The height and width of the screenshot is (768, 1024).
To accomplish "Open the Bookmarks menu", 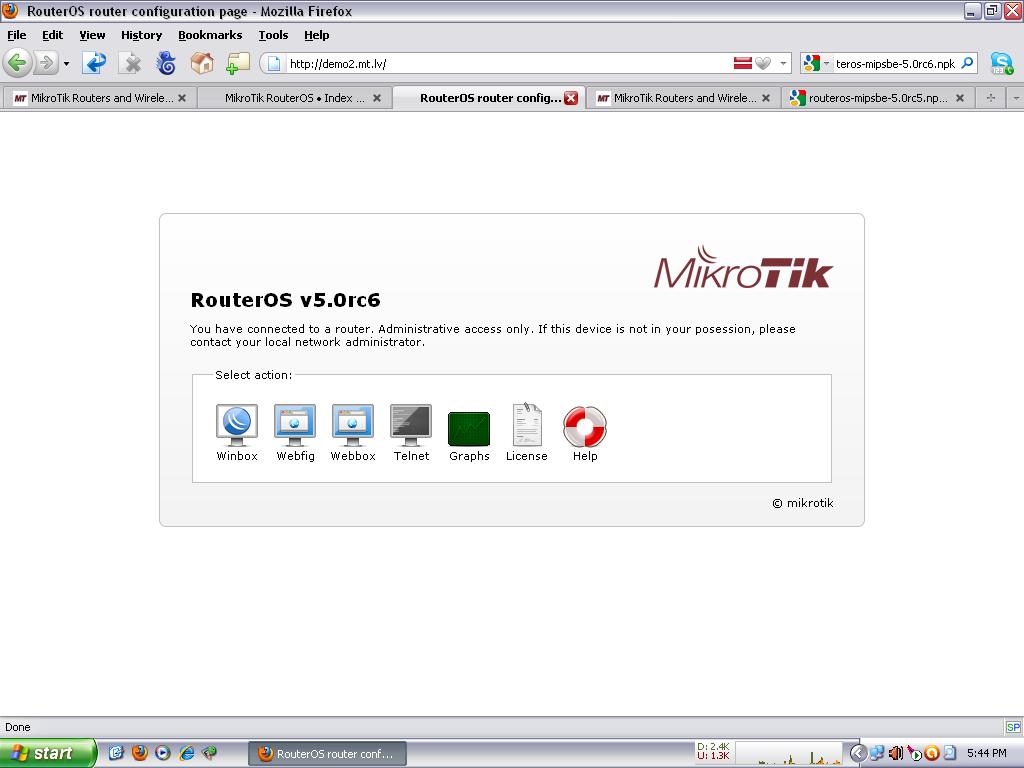I will coord(210,35).
